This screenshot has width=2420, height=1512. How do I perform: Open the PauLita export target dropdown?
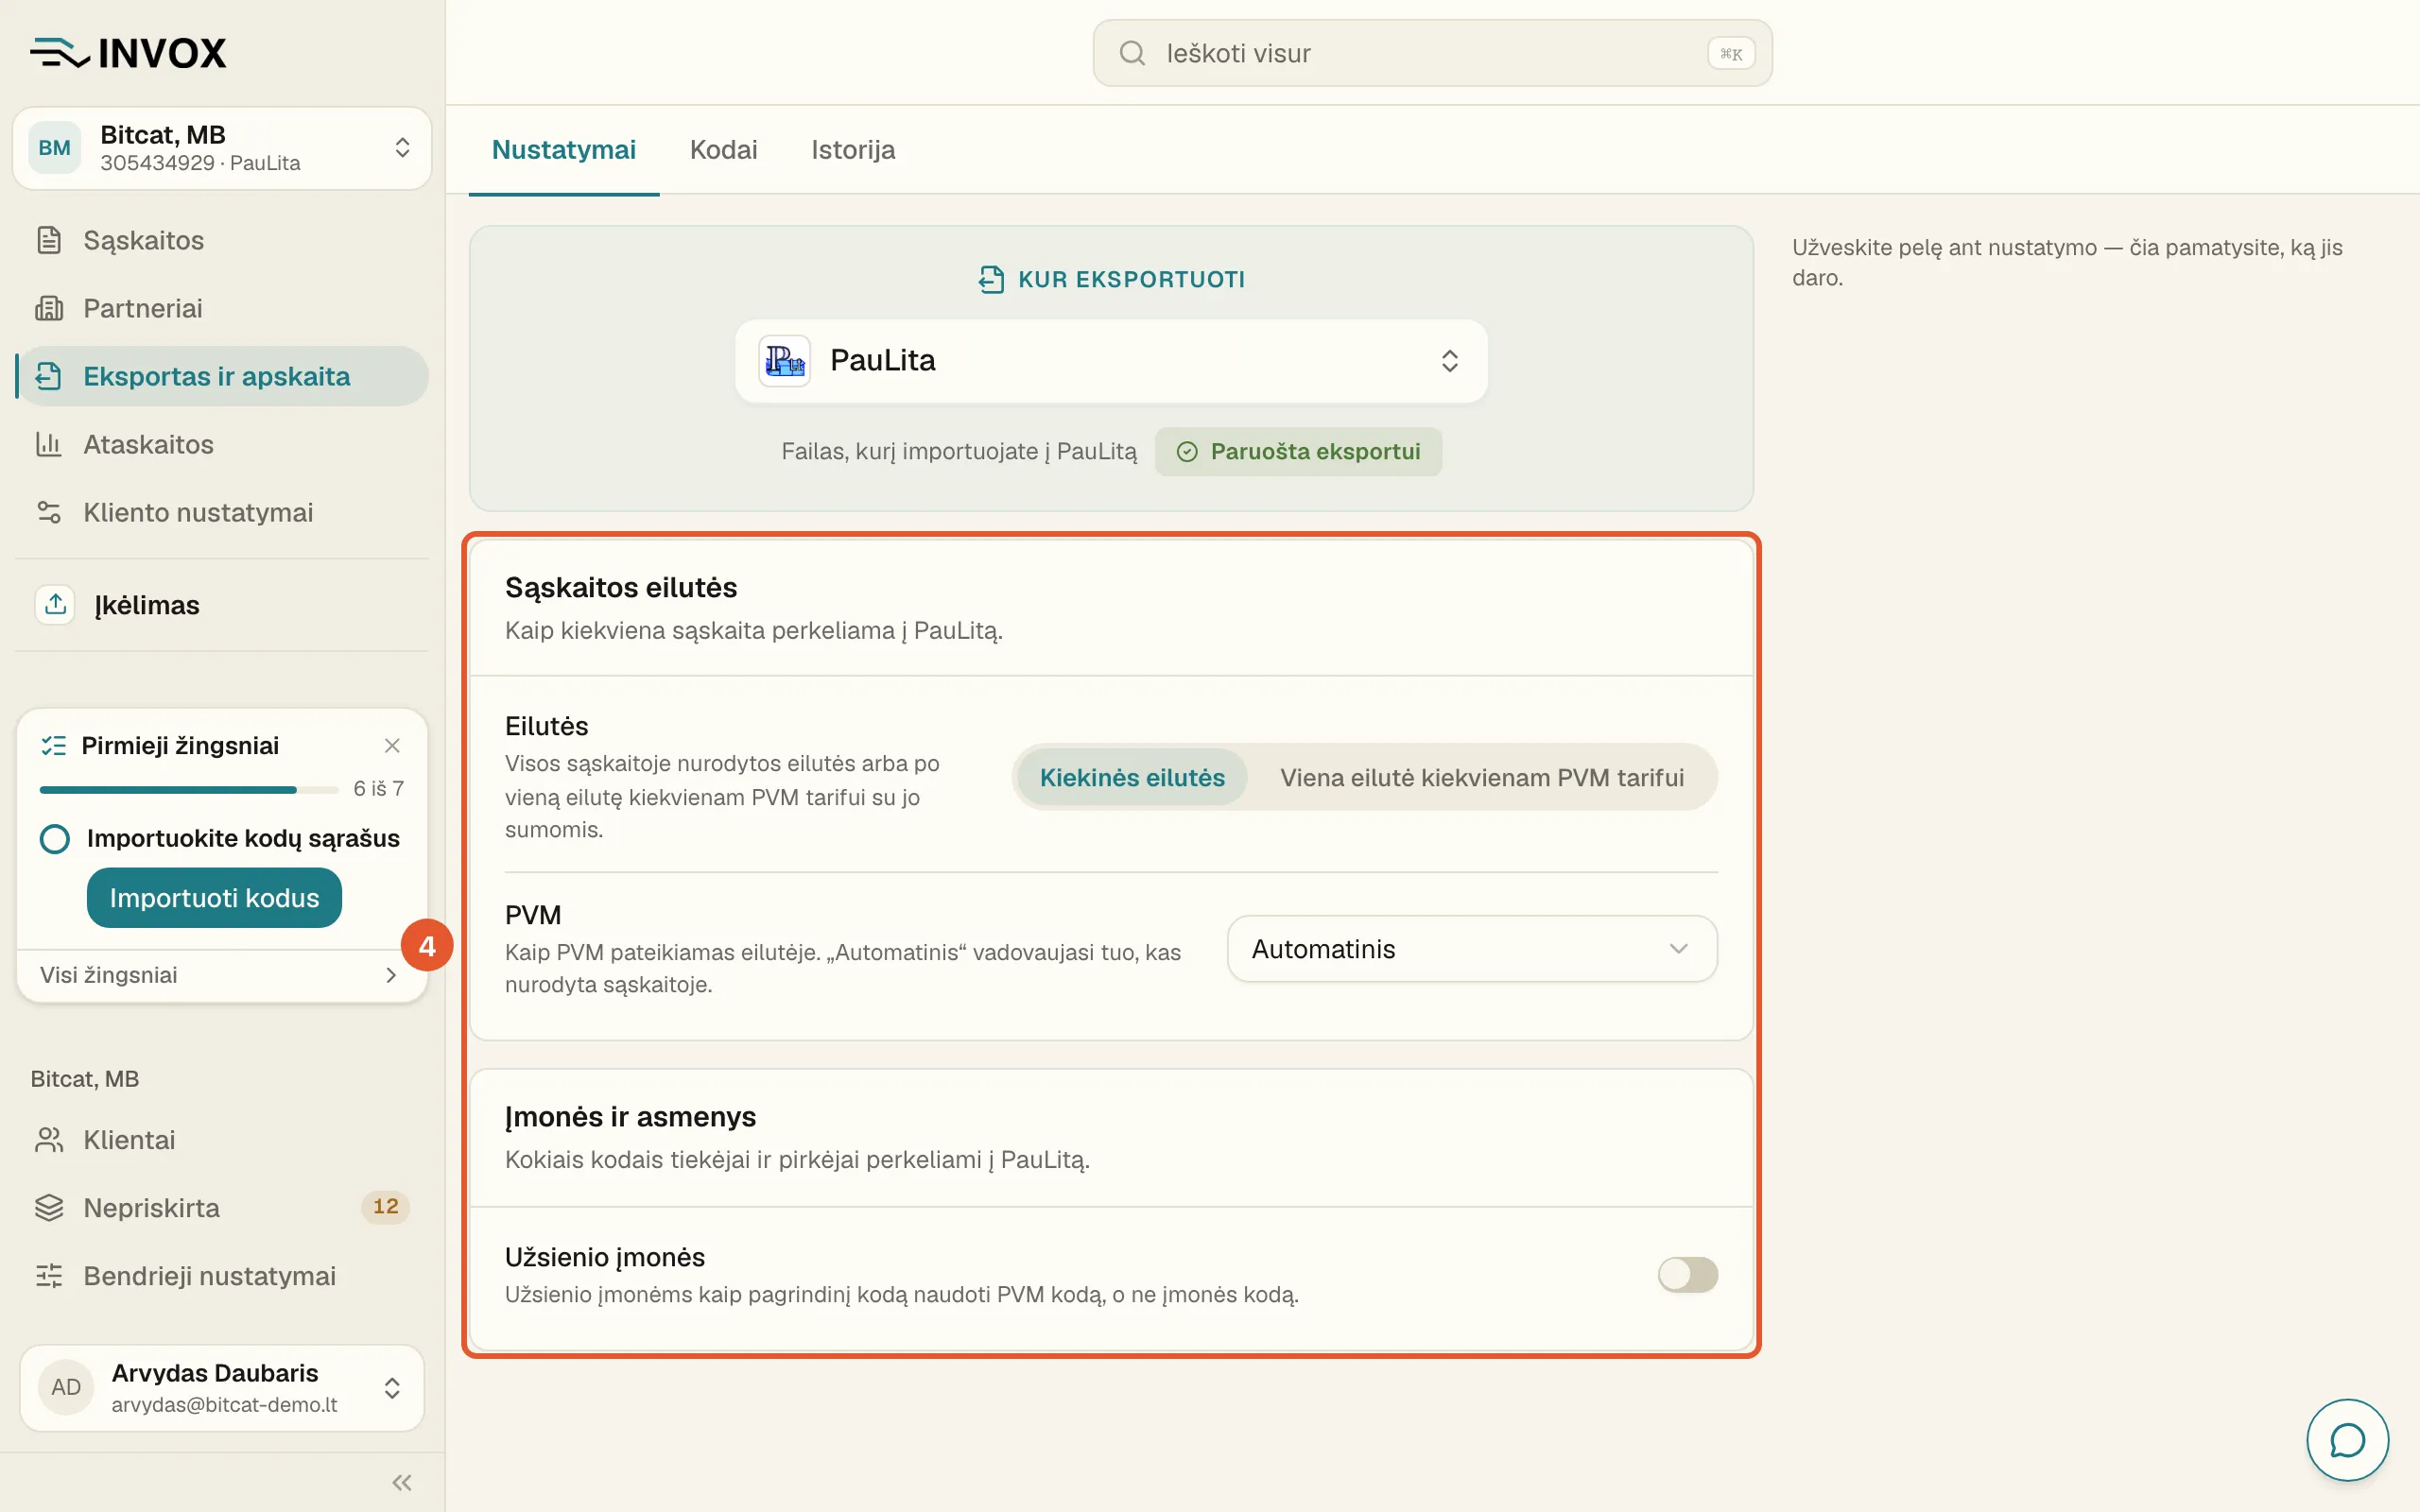[1111, 361]
